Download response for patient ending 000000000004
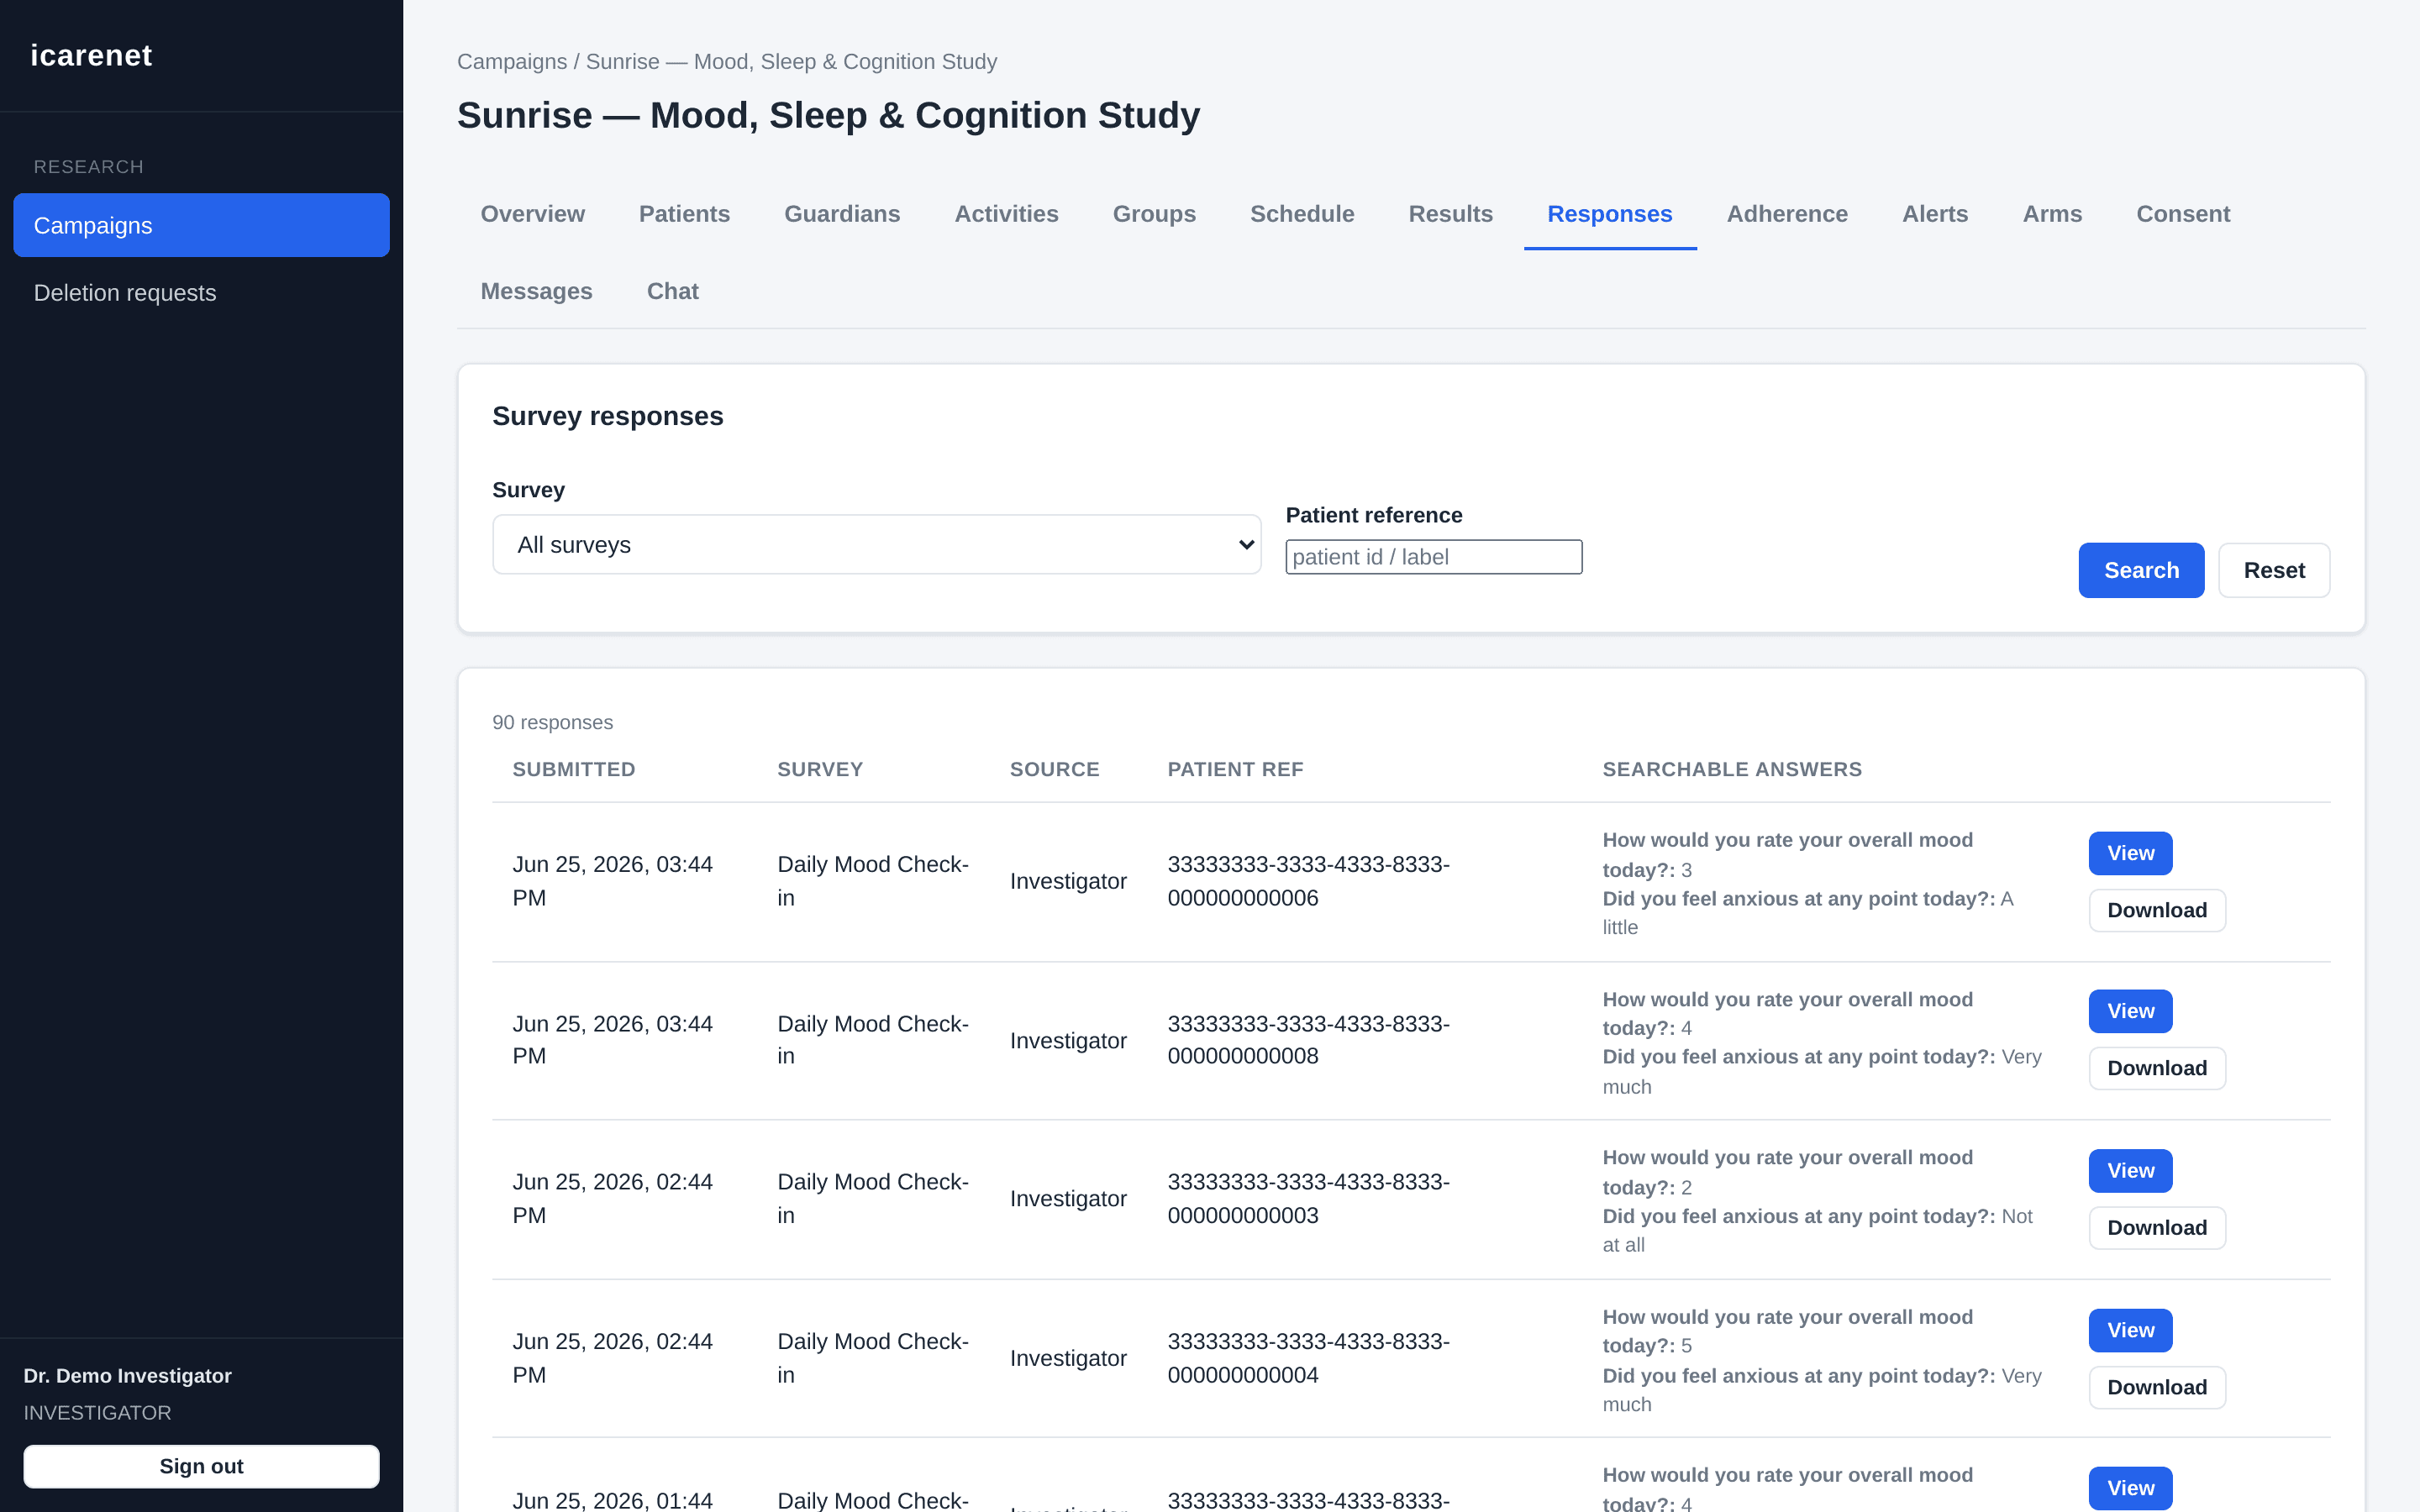The image size is (2420, 1512). coord(2157,1387)
